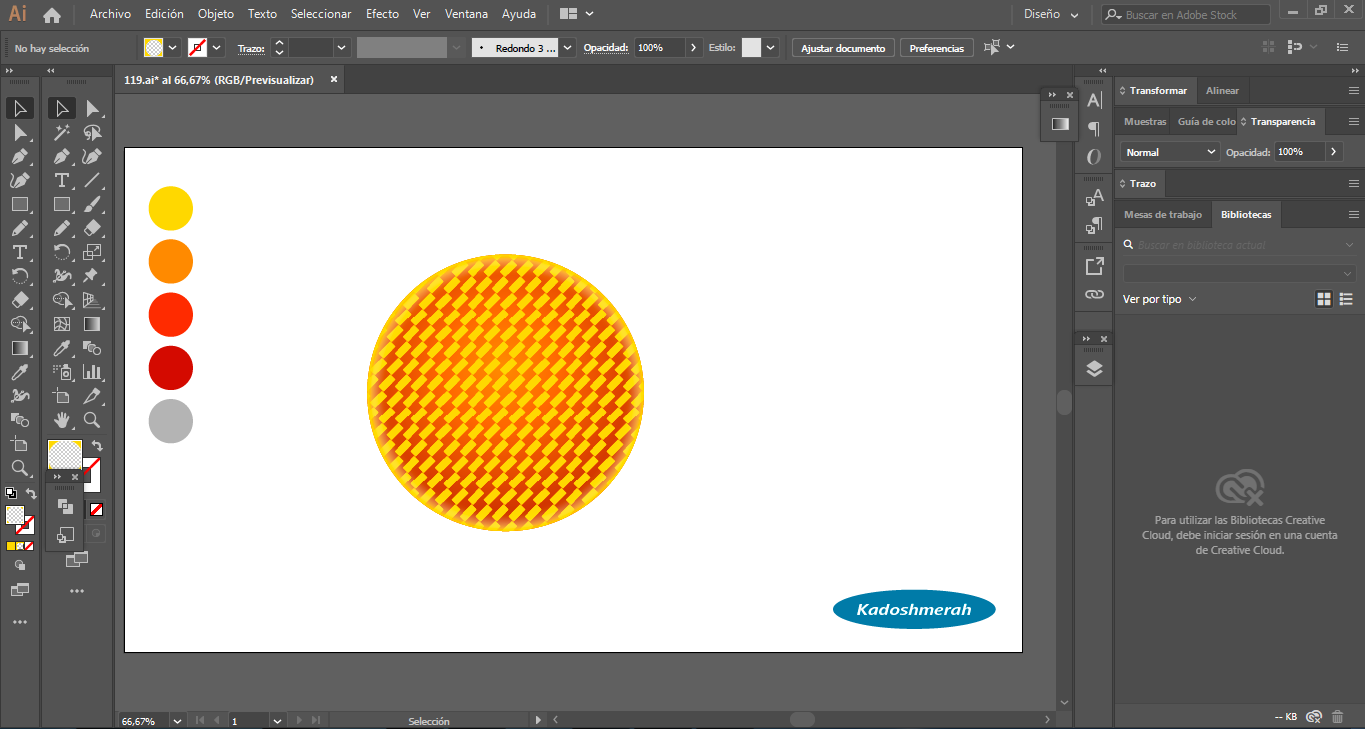The width and height of the screenshot is (1365, 729).
Task: Open the Diseño workspace switcher
Action: (x=1051, y=15)
